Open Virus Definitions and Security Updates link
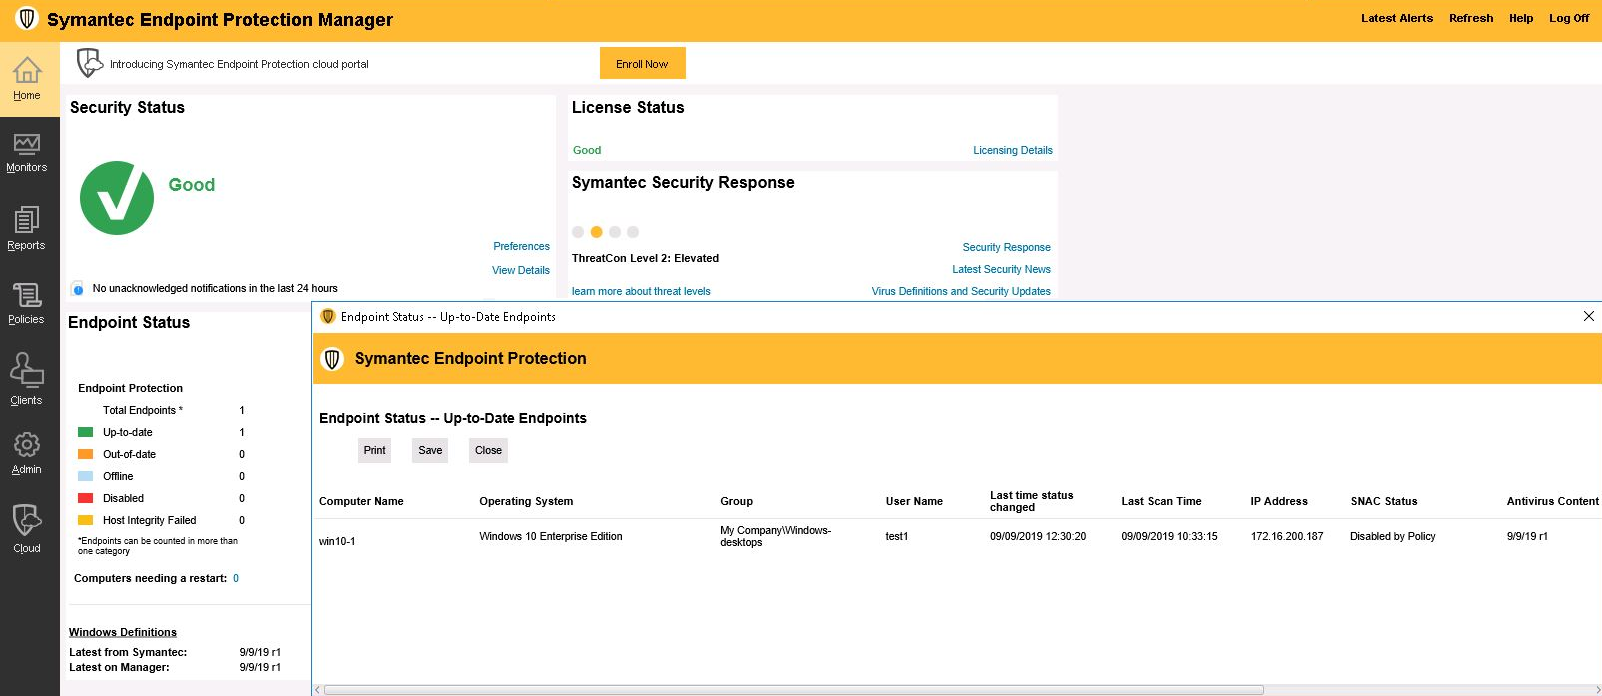 point(960,292)
